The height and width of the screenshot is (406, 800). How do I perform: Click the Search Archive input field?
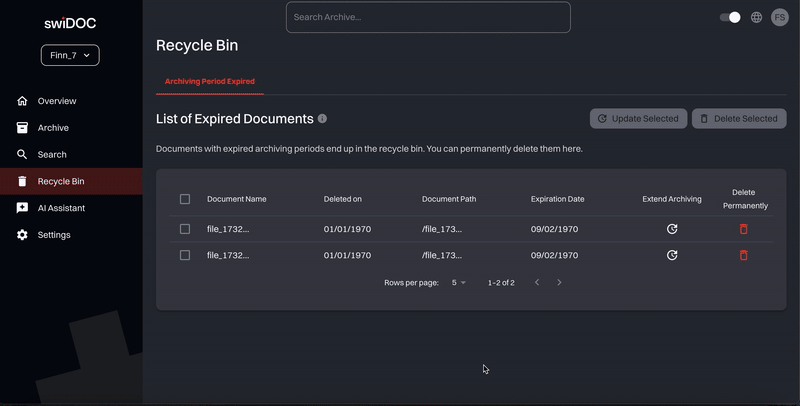(x=428, y=17)
